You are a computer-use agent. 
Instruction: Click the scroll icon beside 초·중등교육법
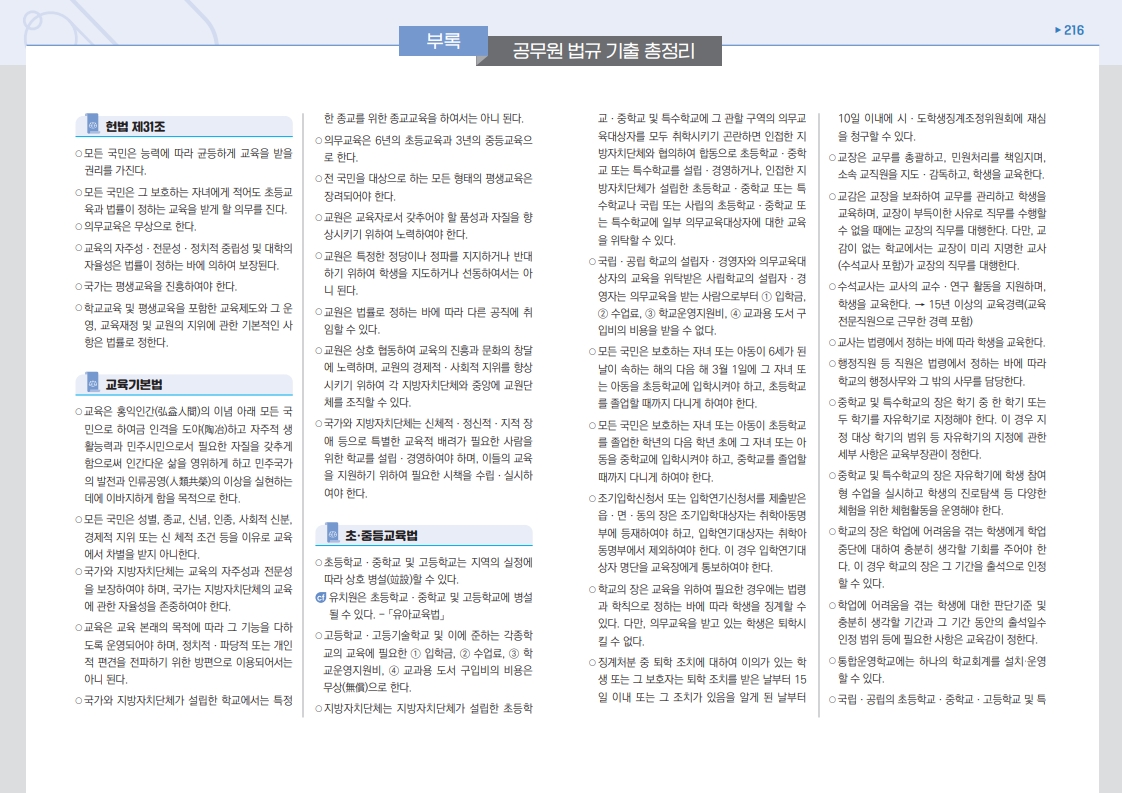pos(330,535)
